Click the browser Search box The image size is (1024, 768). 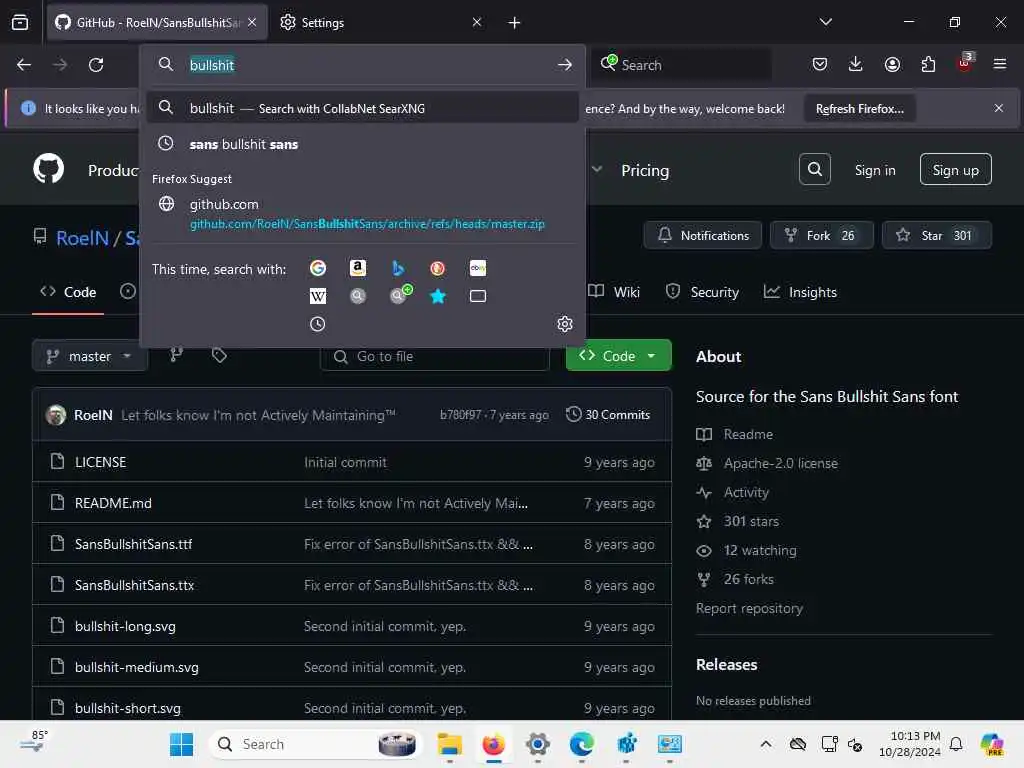682,65
